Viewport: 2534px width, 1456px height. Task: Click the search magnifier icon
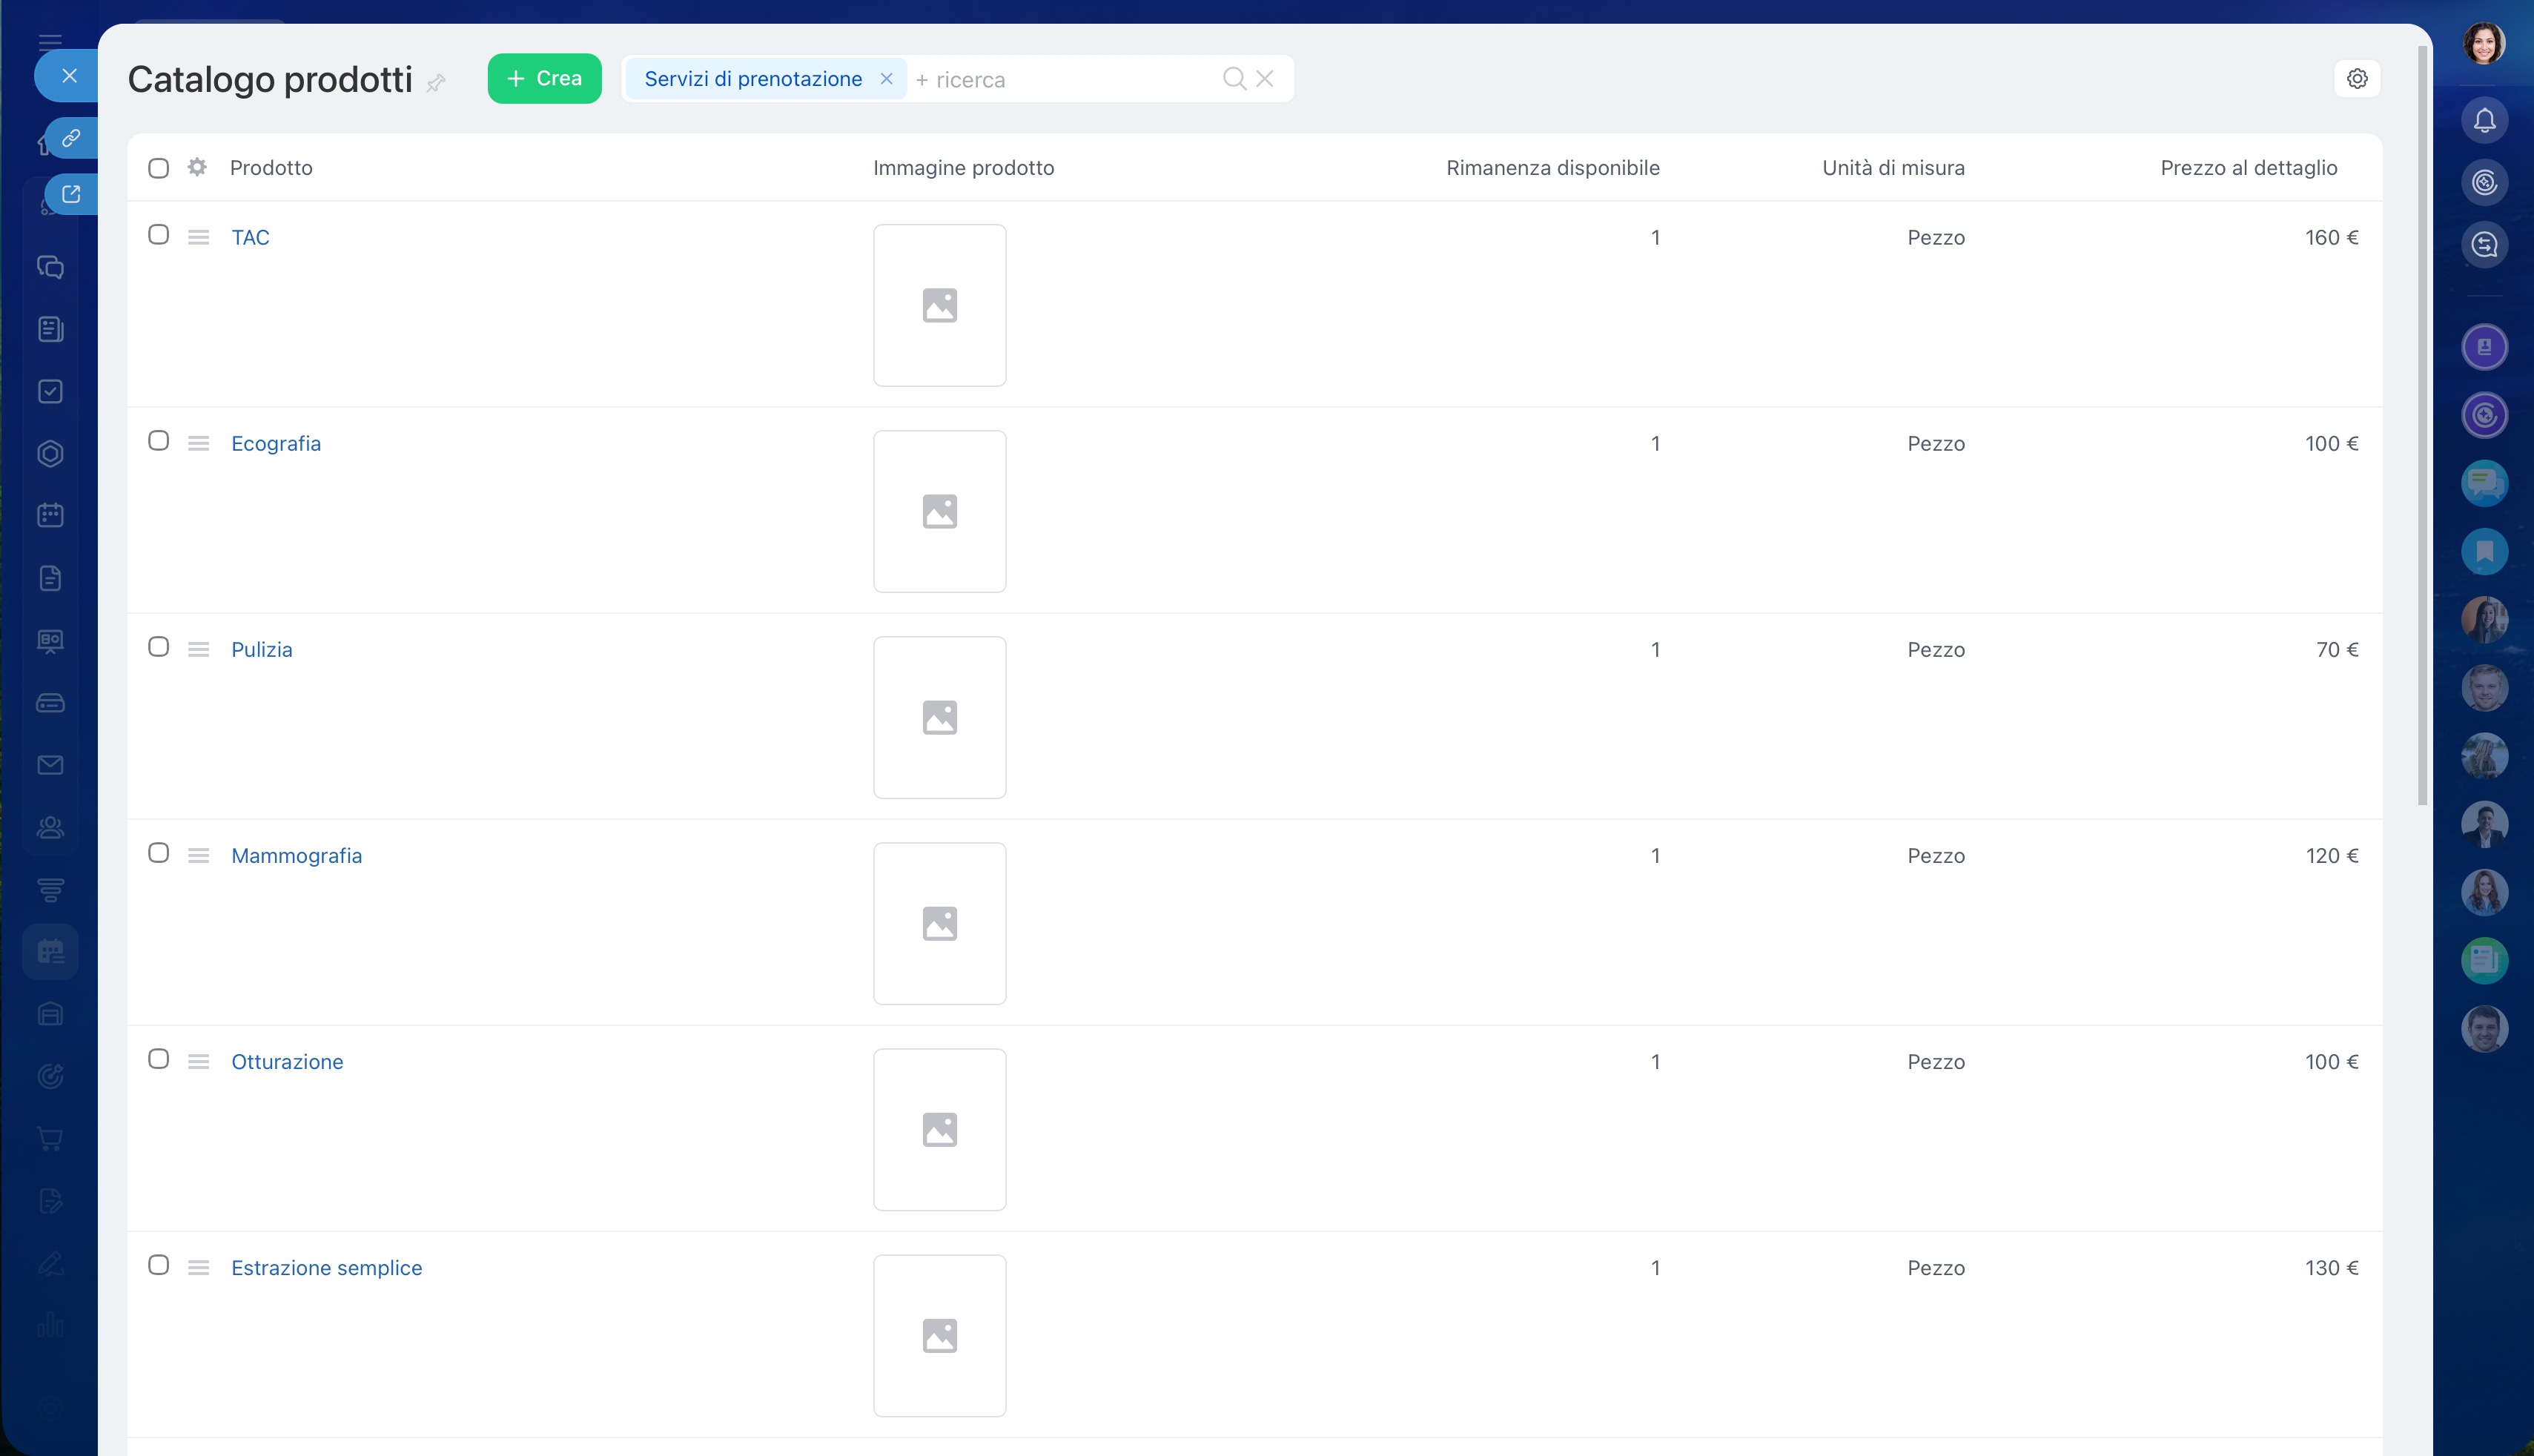[x=1234, y=79]
